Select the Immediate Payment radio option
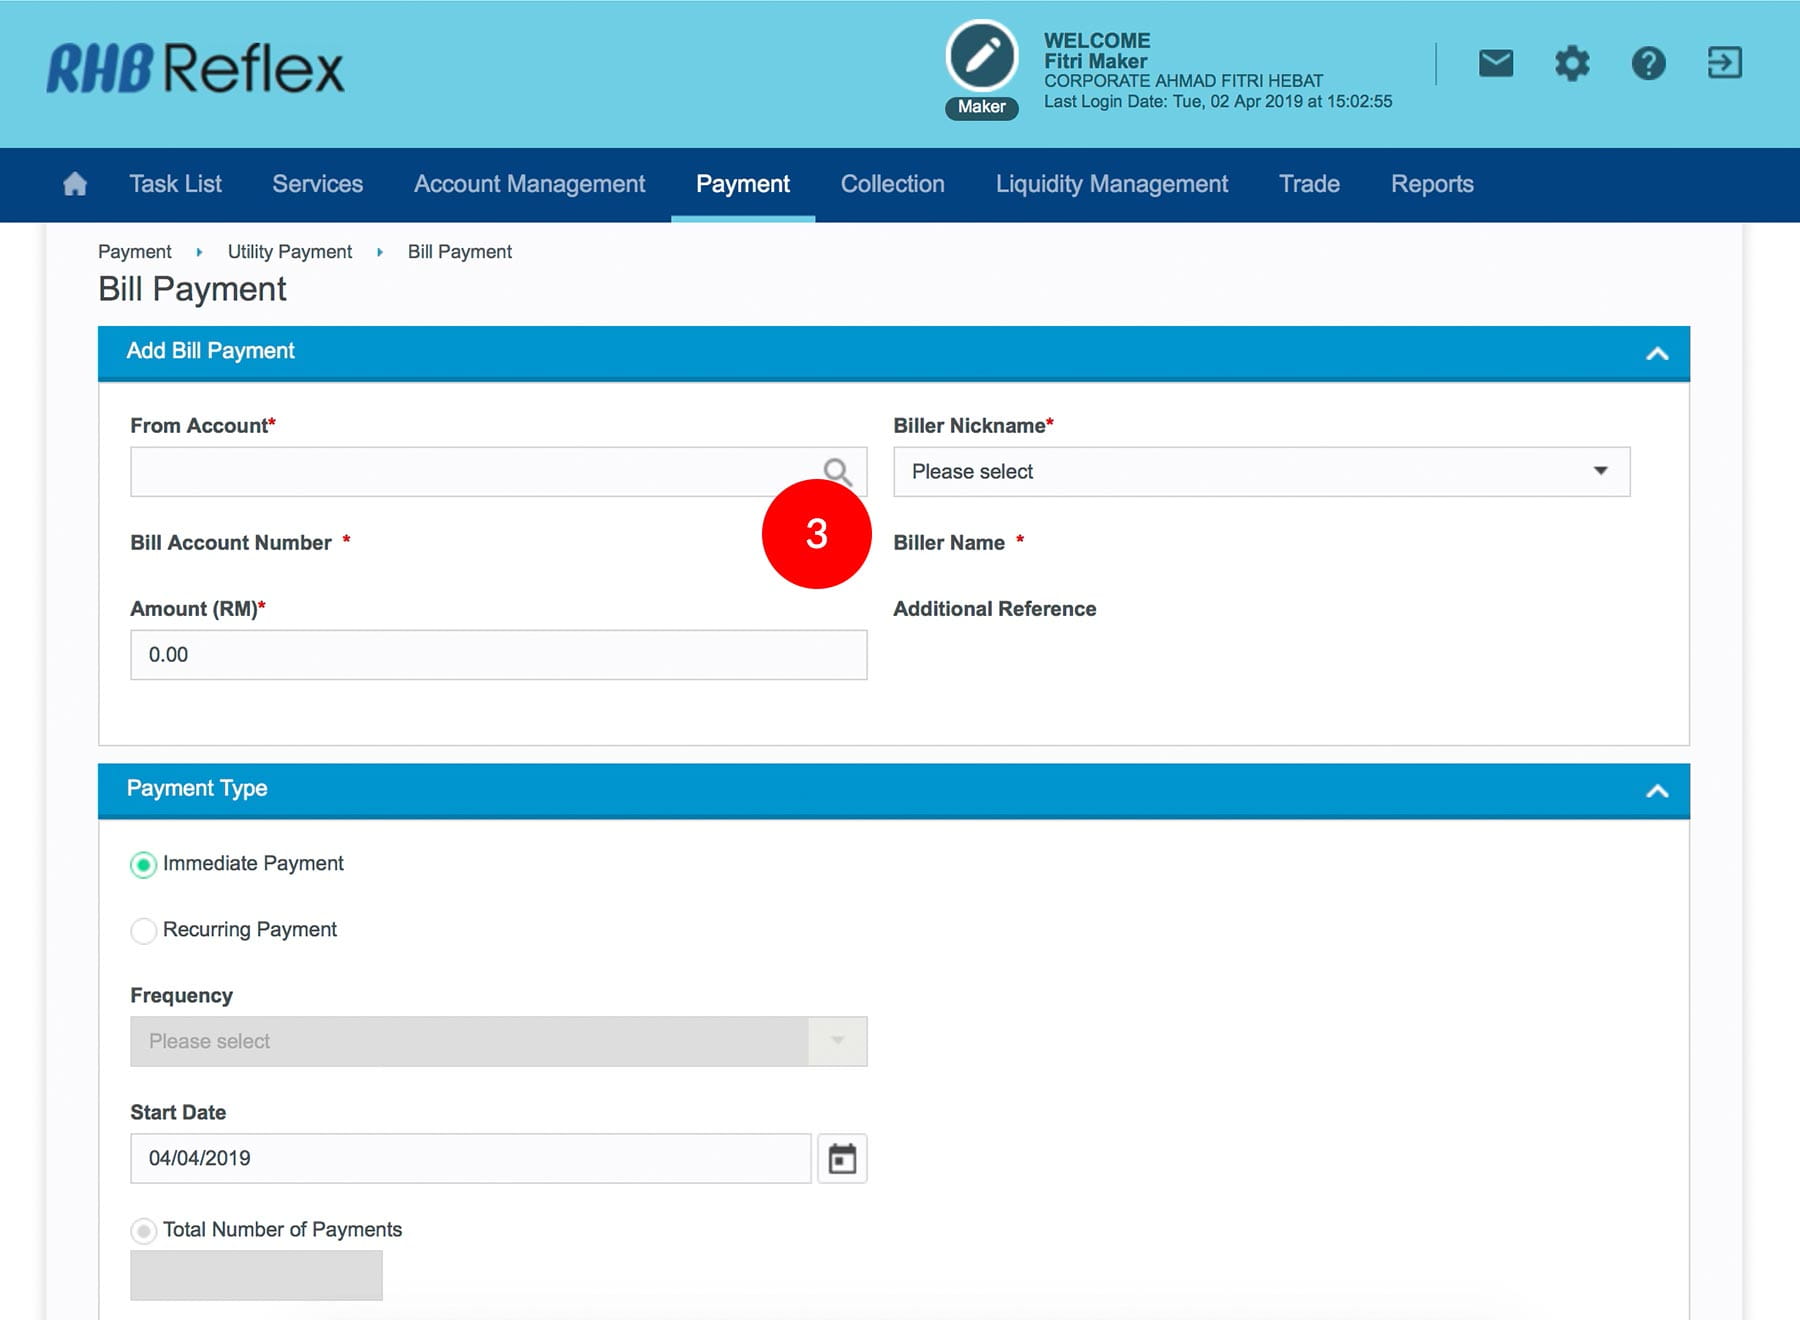 144,864
